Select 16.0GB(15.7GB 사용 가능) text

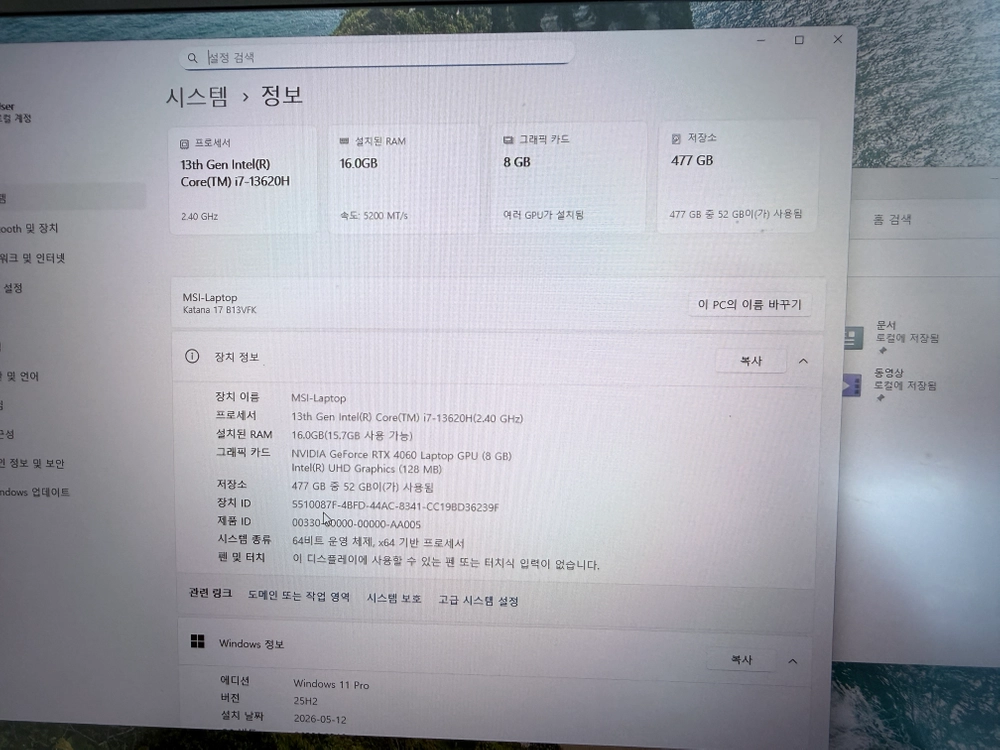coord(351,436)
